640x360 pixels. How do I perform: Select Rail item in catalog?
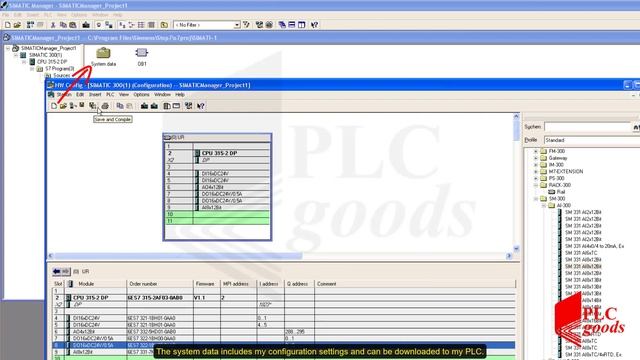coord(561,192)
